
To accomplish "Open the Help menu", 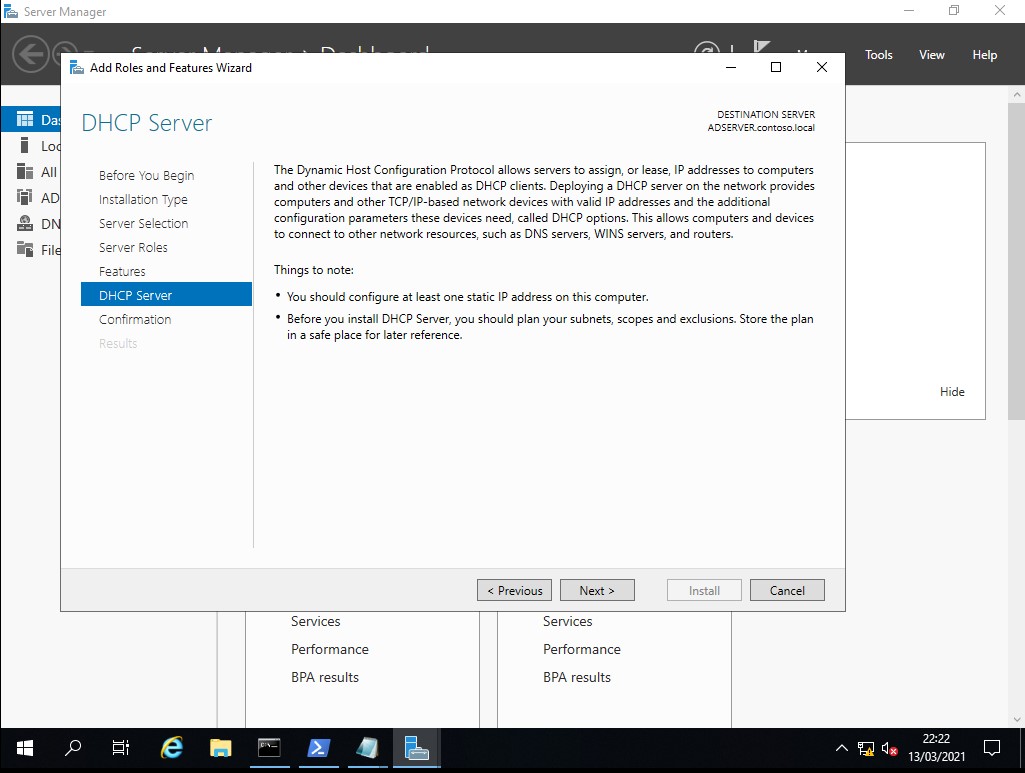I will coord(985,55).
